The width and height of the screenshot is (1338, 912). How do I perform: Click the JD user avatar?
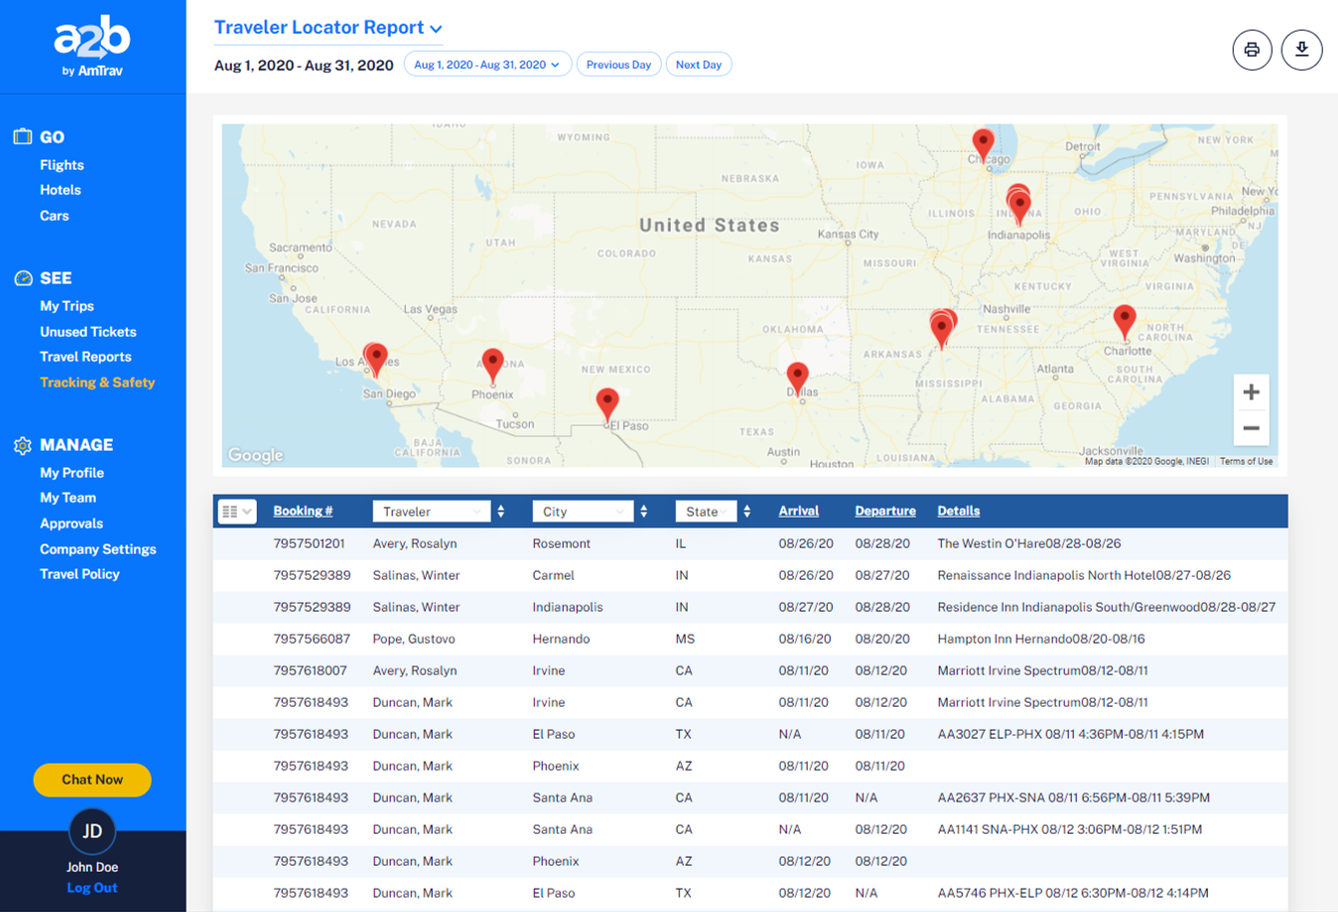click(92, 831)
